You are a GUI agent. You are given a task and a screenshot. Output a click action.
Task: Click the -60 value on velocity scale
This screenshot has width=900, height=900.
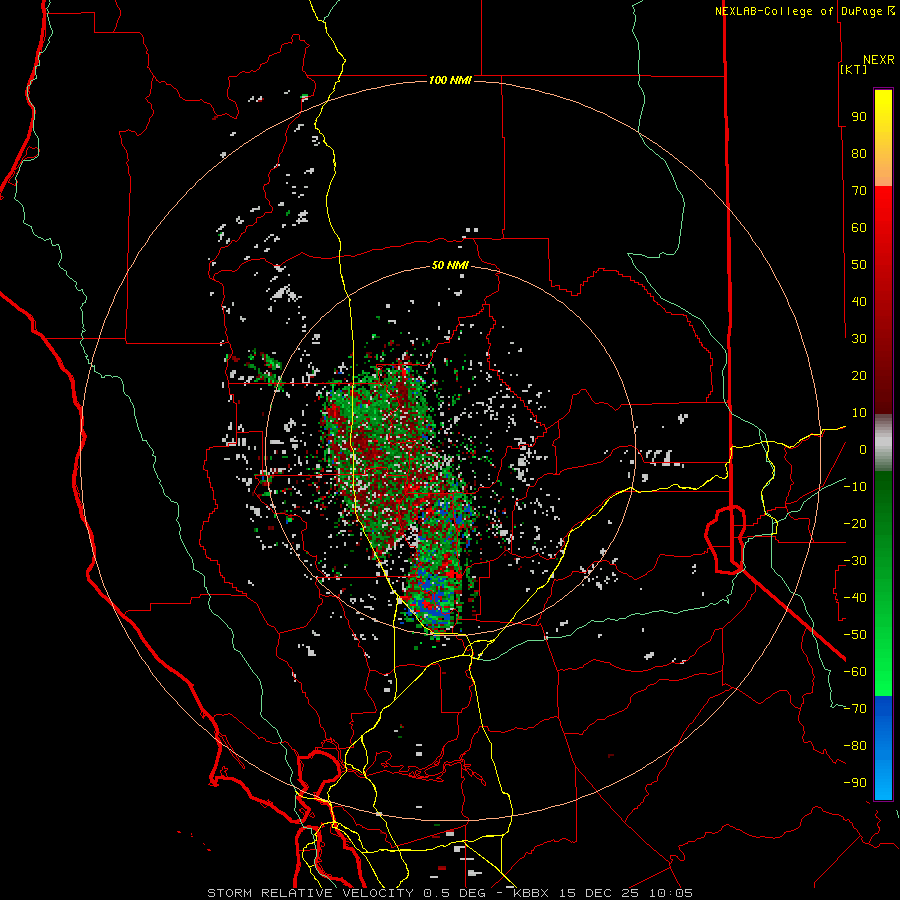tap(855, 672)
